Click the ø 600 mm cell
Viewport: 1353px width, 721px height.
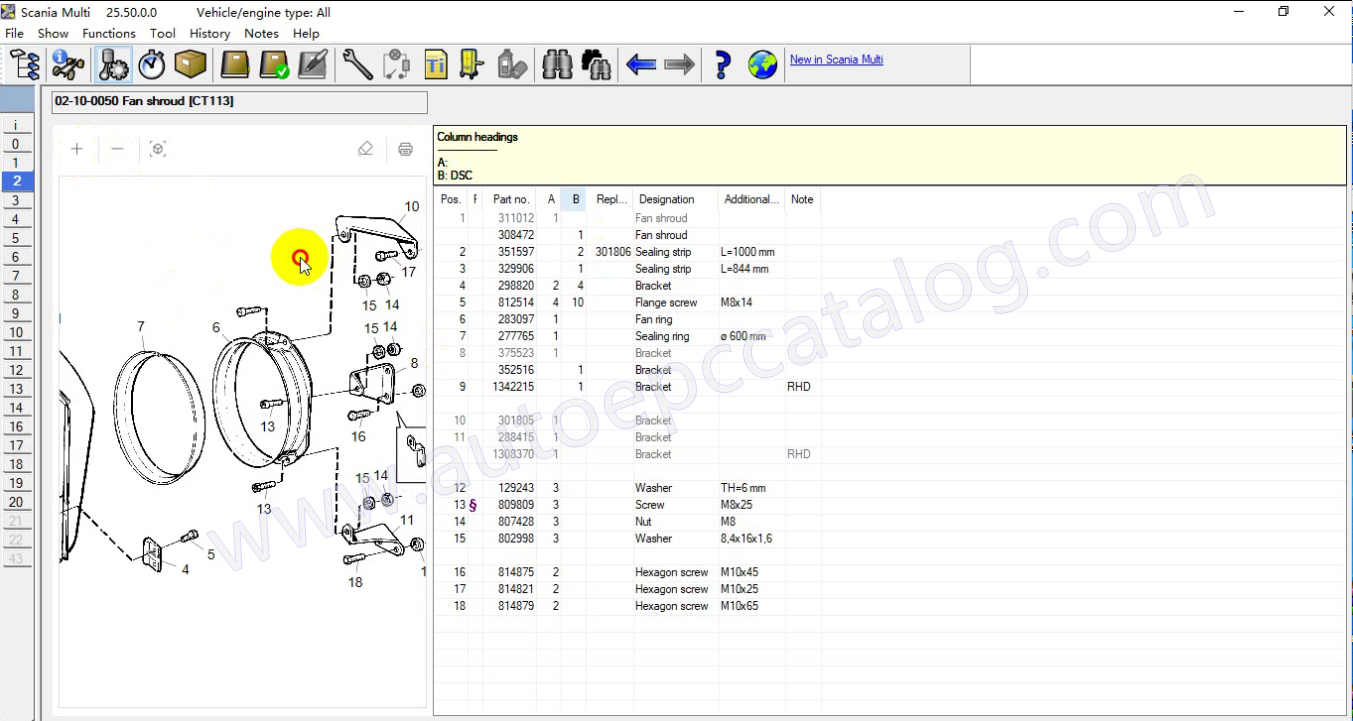click(x=743, y=336)
